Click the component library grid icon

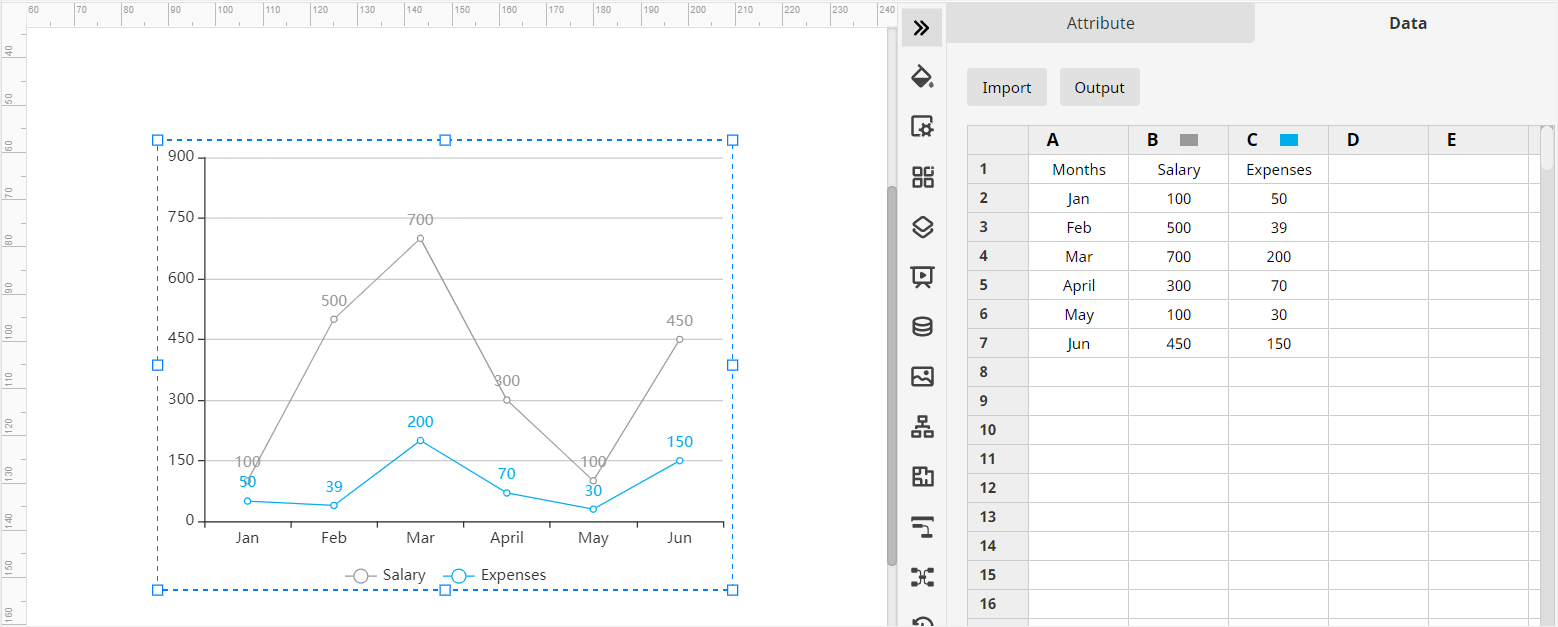click(921, 177)
